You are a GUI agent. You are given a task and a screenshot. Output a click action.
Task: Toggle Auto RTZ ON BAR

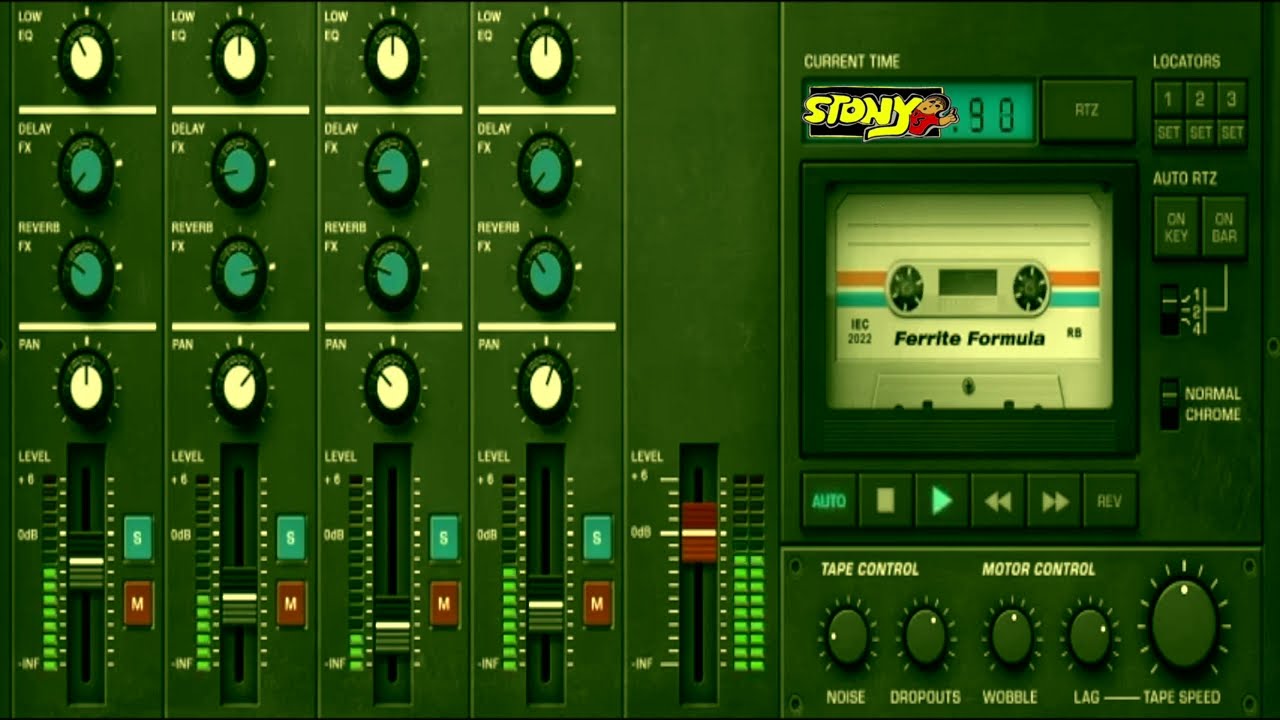click(x=1224, y=227)
